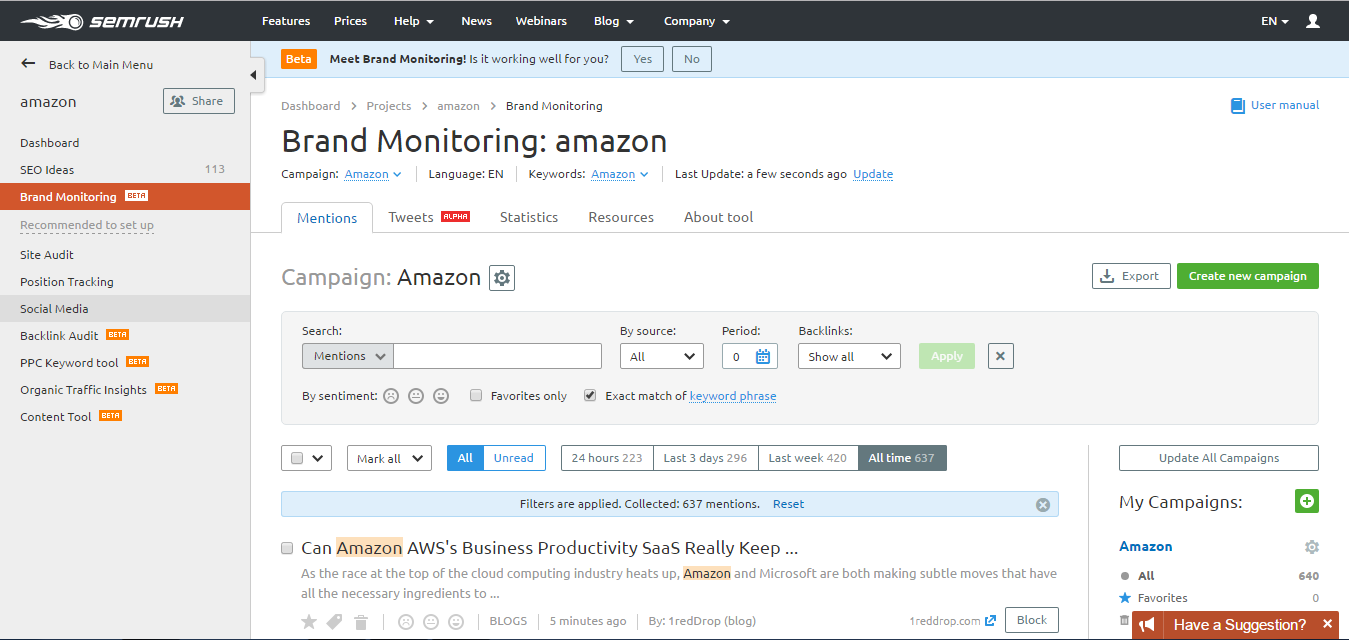Tick the first mention's checkbox

[287, 548]
